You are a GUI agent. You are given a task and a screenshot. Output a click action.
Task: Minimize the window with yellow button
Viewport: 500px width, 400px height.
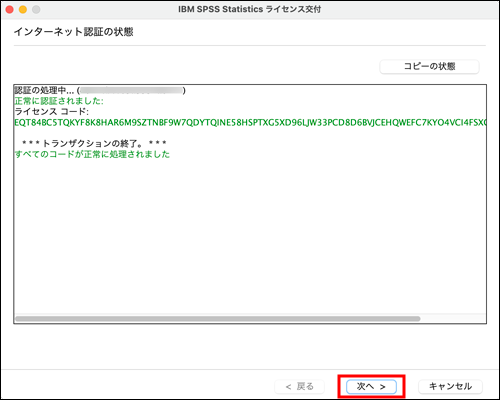click(23, 10)
